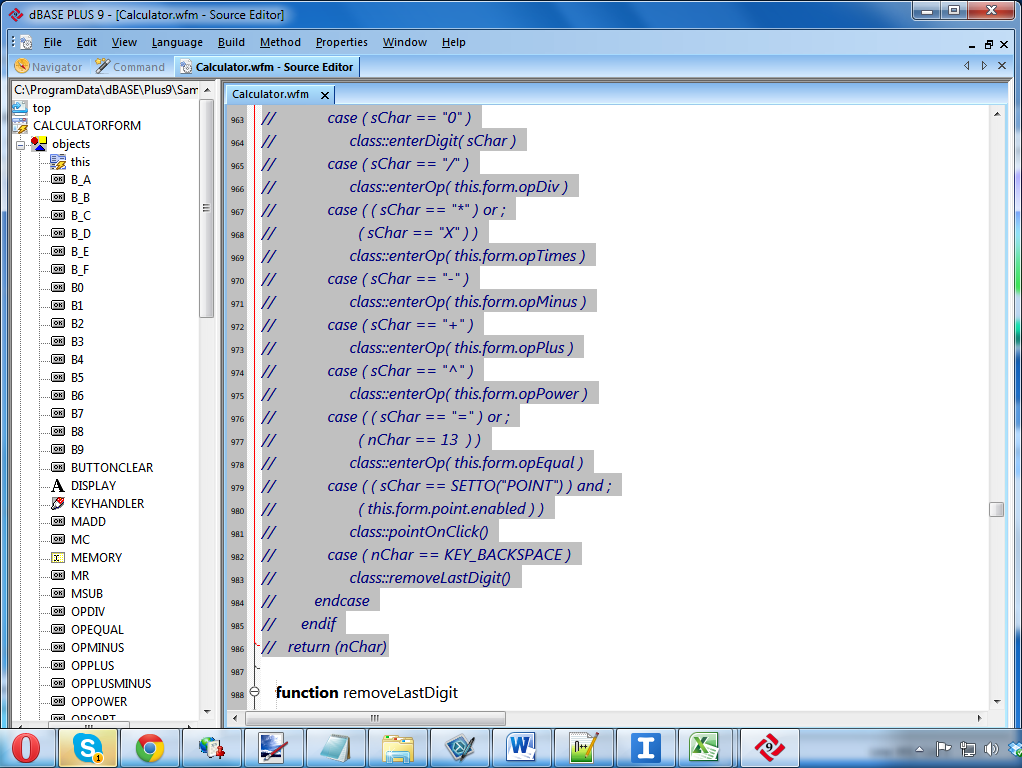The width and height of the screenshot is (1022, 768).
Task: Open Microsoft Excel from the taskbar
Action: tap(704, 748)
